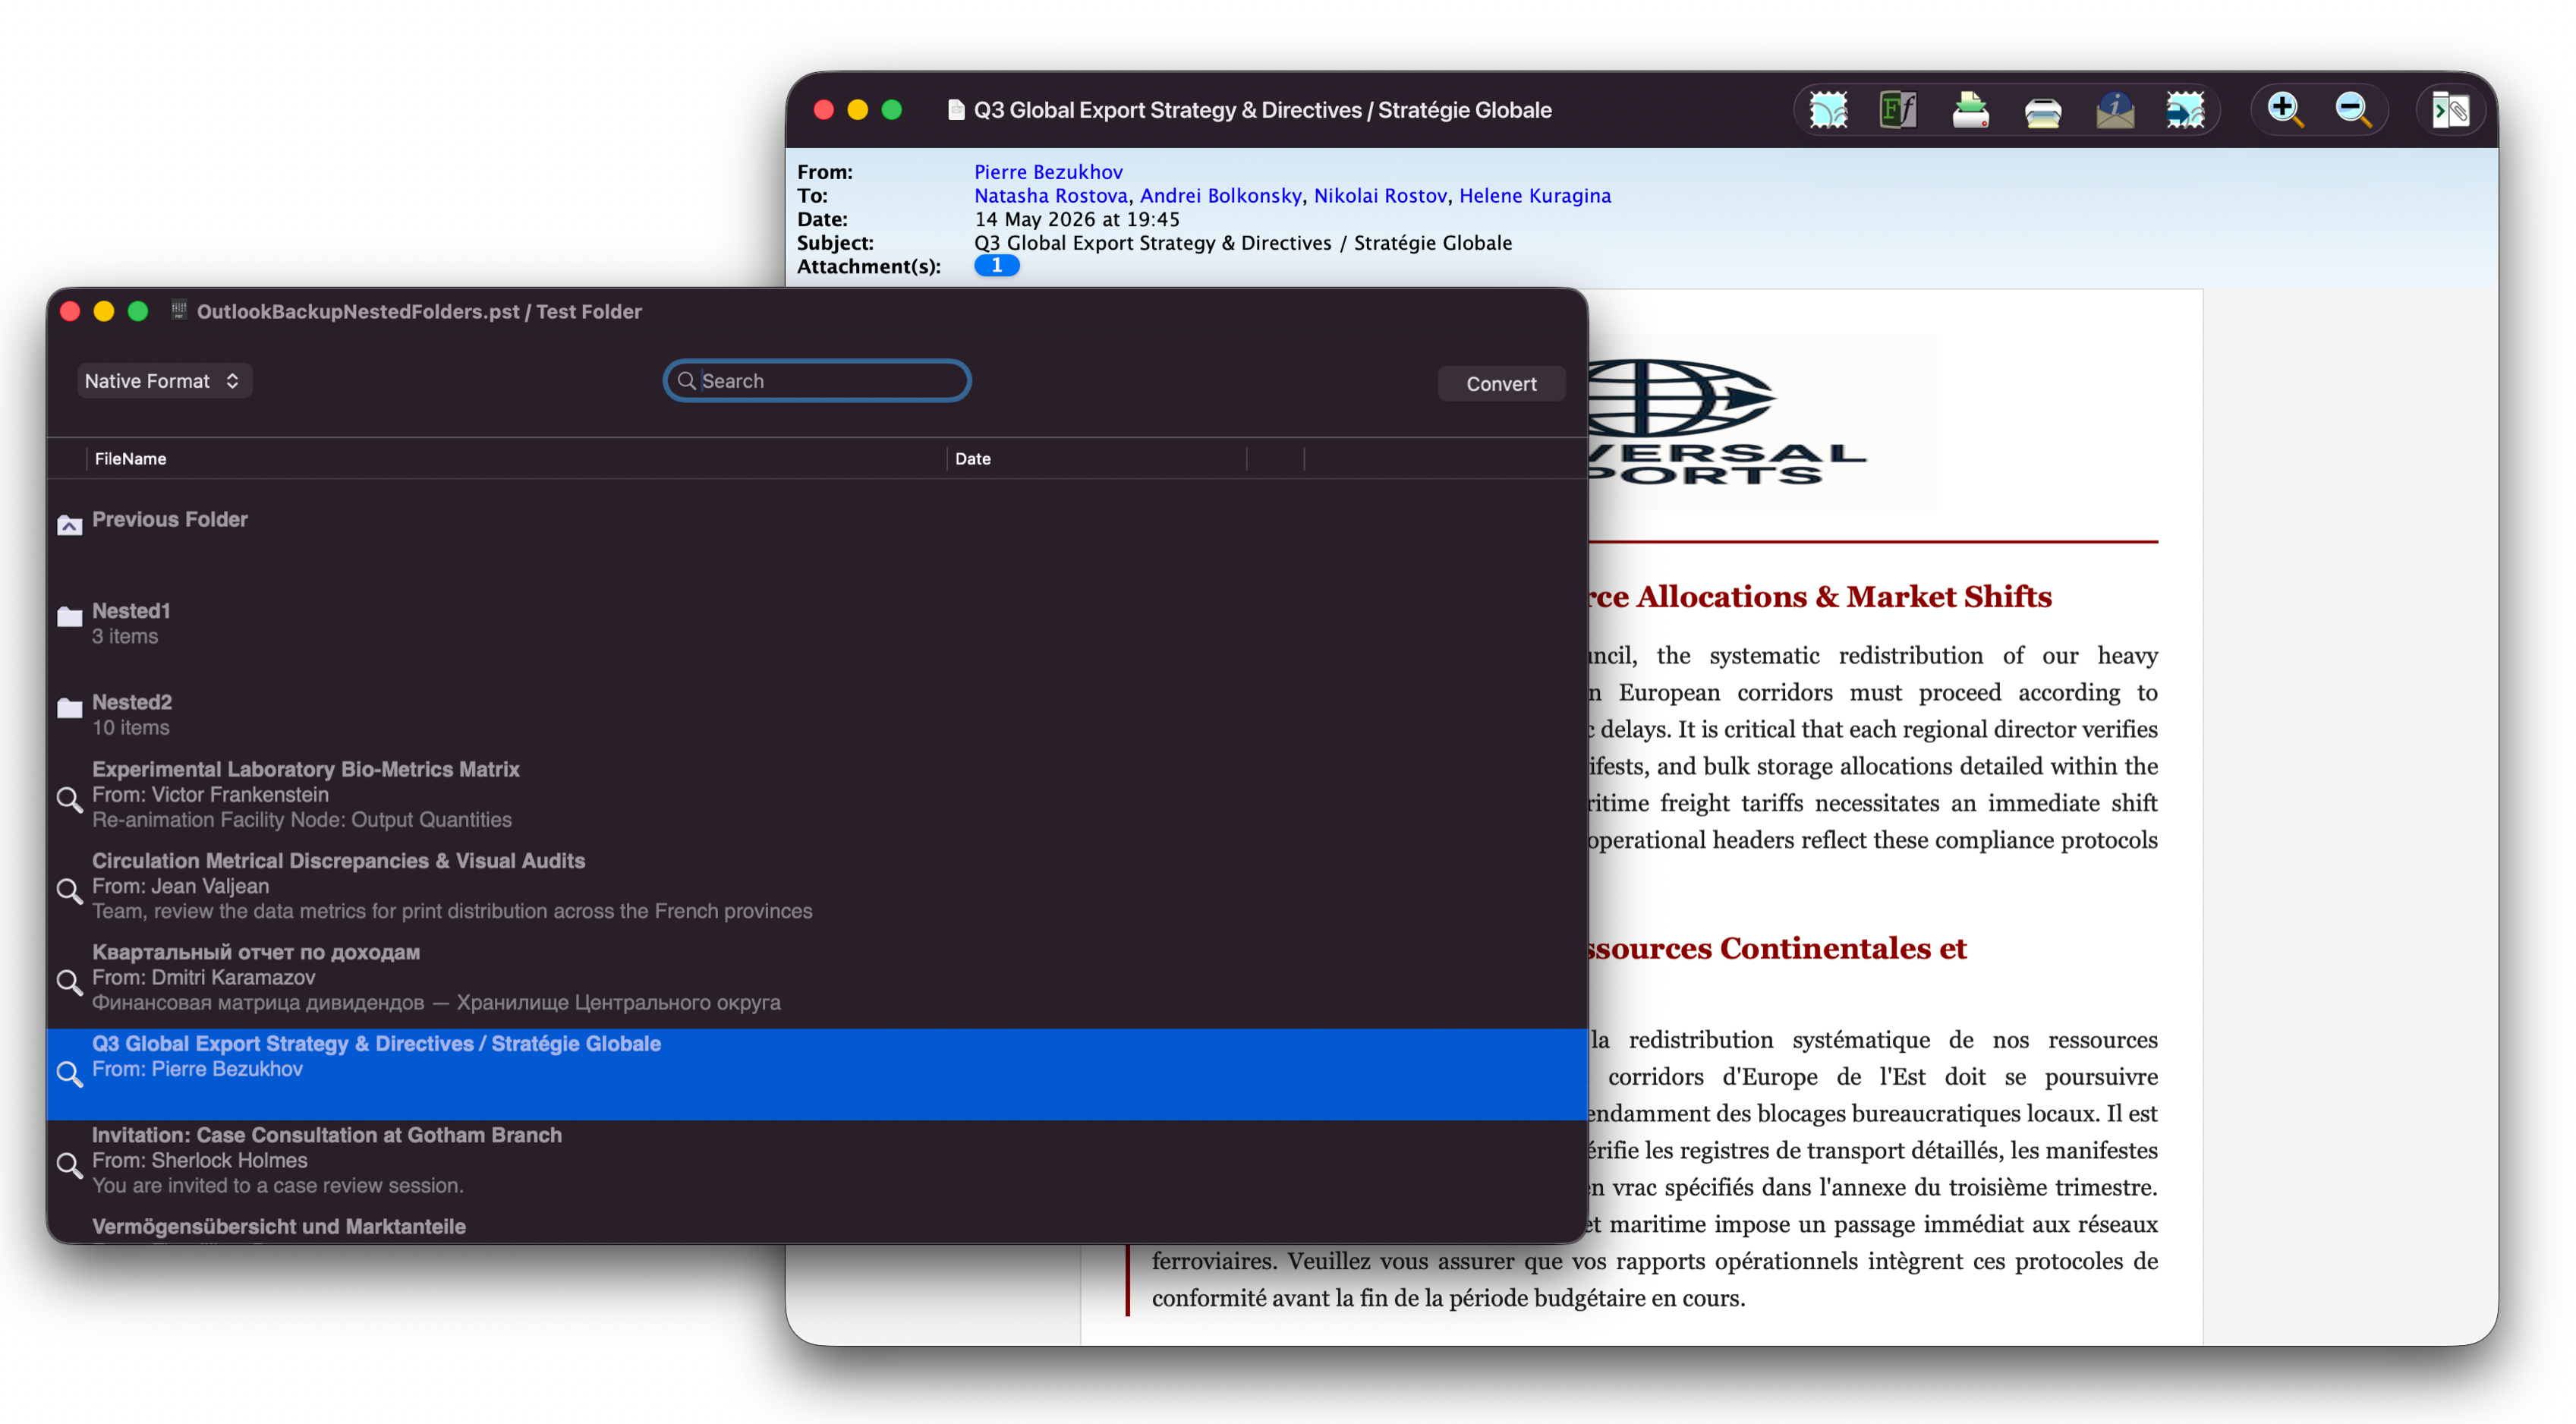The image size is (2576, 1424).
Task: Open the Native Format dropdown
Action: pyautogui.click(x=164, y=381)
